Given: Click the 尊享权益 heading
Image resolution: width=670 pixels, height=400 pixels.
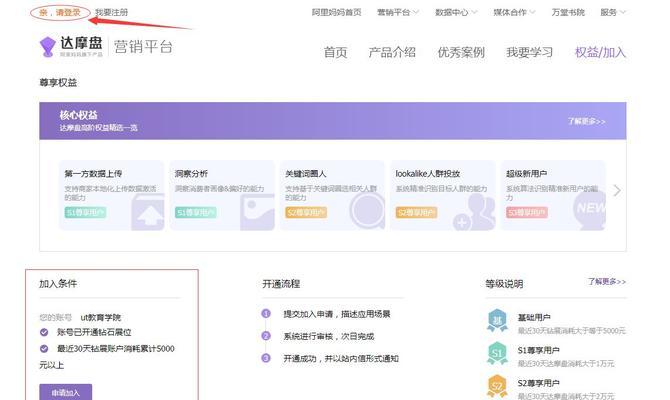Looking at the screenshot, I should click(x=58, y=82).
